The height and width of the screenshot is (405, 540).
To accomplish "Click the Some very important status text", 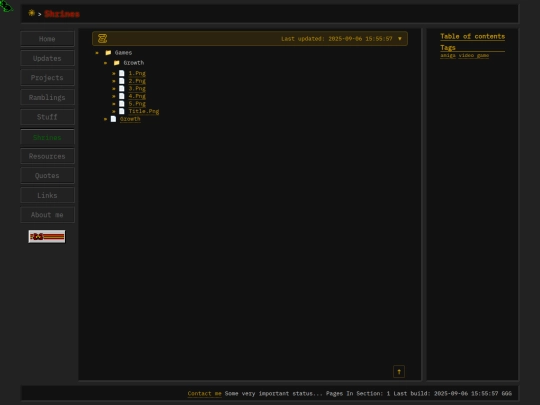I will click(x=274, y=393).
